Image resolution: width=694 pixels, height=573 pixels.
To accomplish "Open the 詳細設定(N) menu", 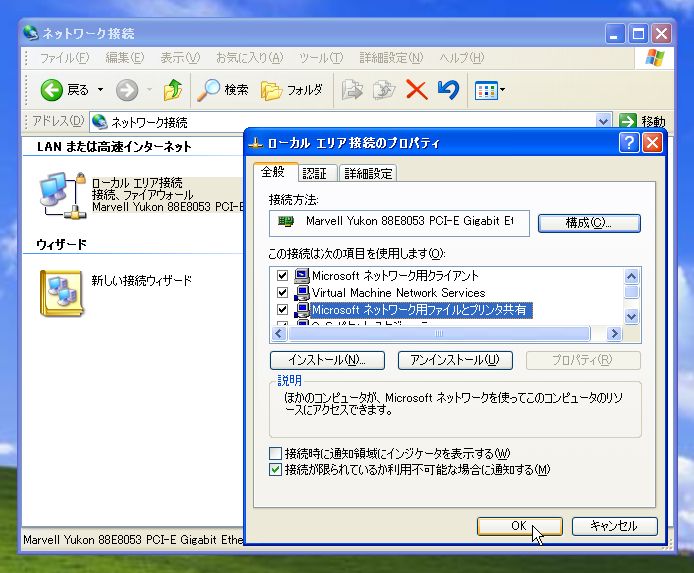I will click(391, 58).
